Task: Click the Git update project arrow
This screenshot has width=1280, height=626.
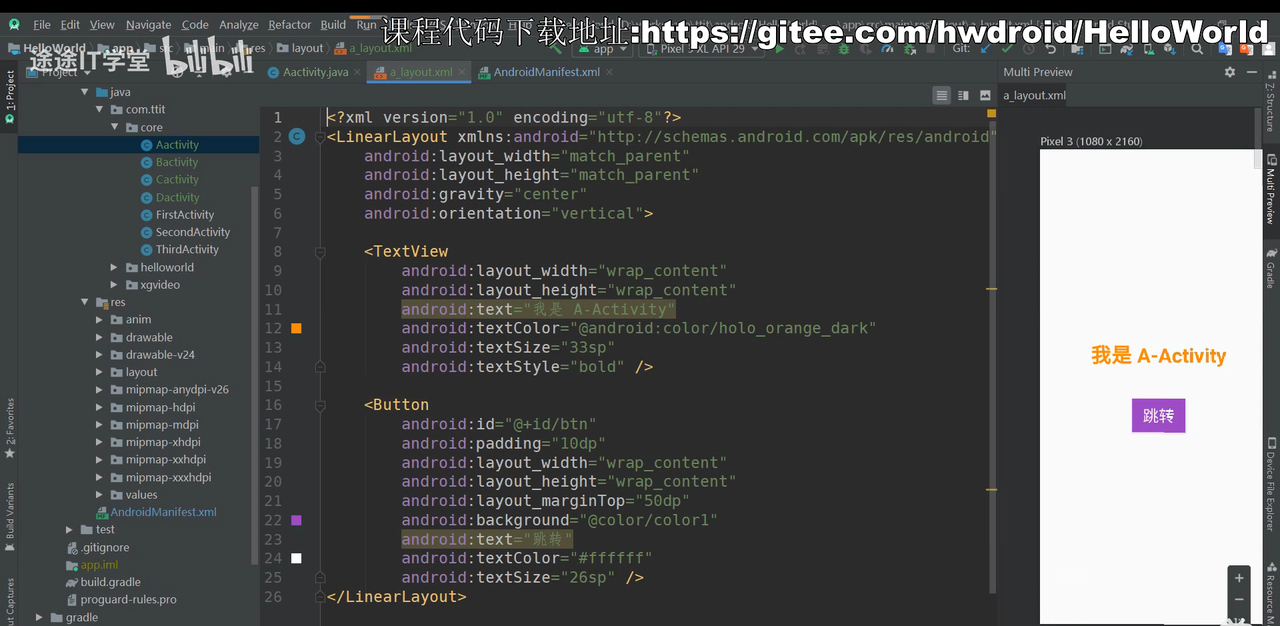Action: pos(986,48)
